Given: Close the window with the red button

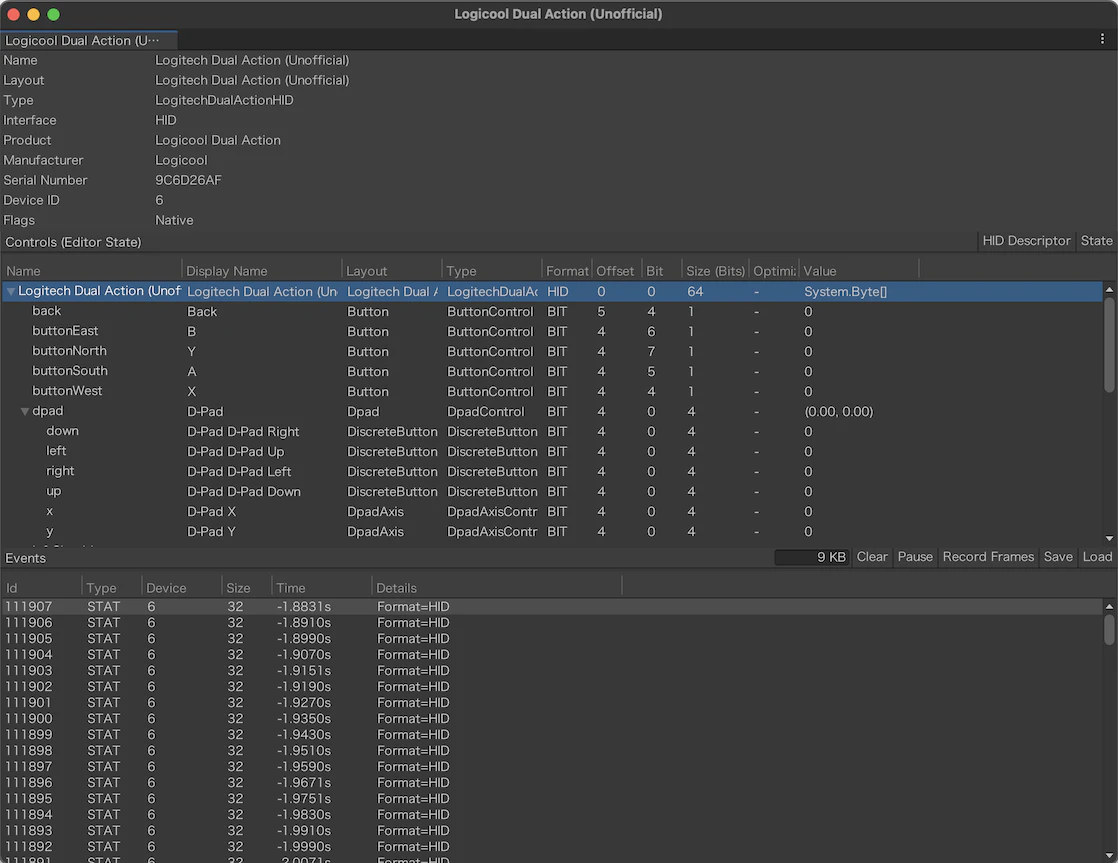Looking at the screenshot, I should tap(13, 14).
